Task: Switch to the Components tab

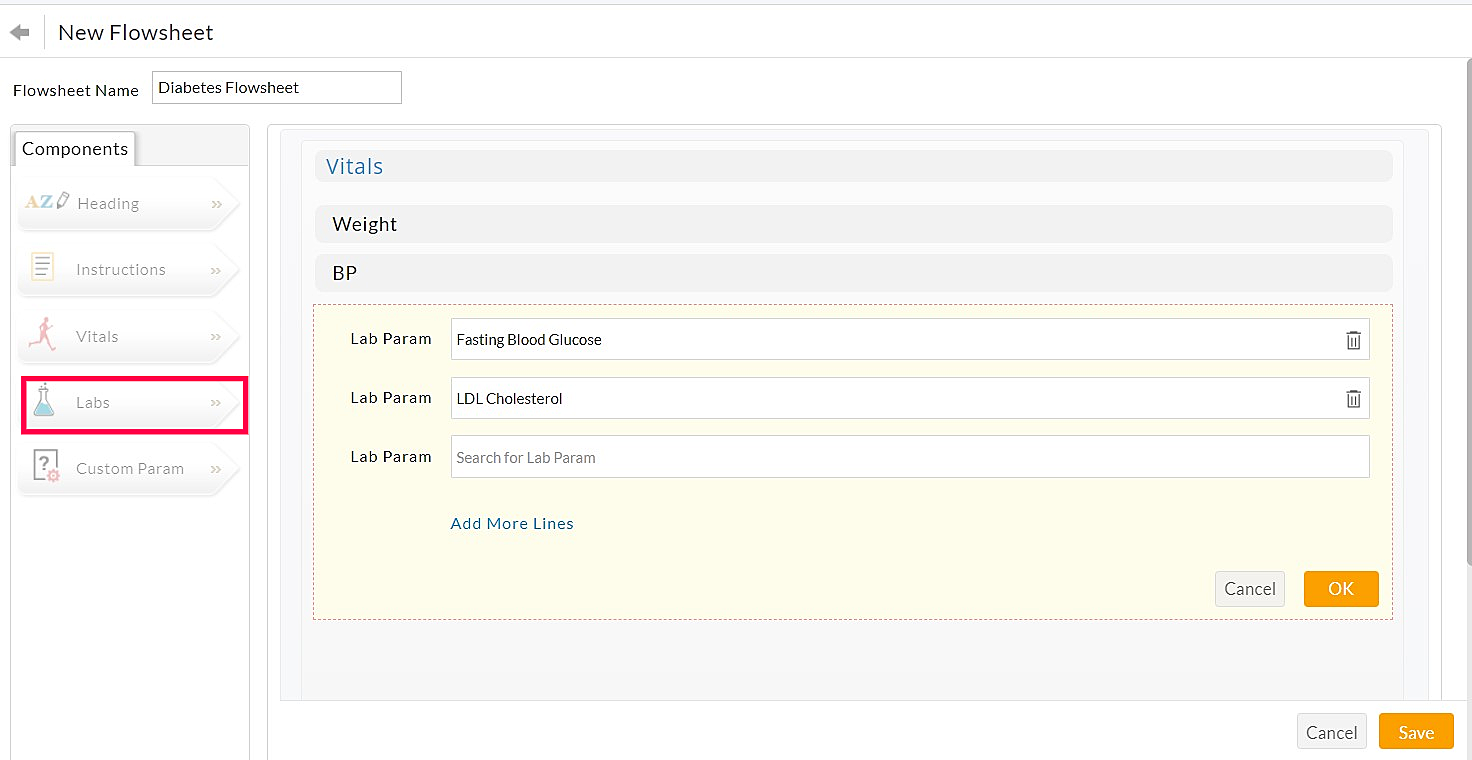Action: (74, 148)
